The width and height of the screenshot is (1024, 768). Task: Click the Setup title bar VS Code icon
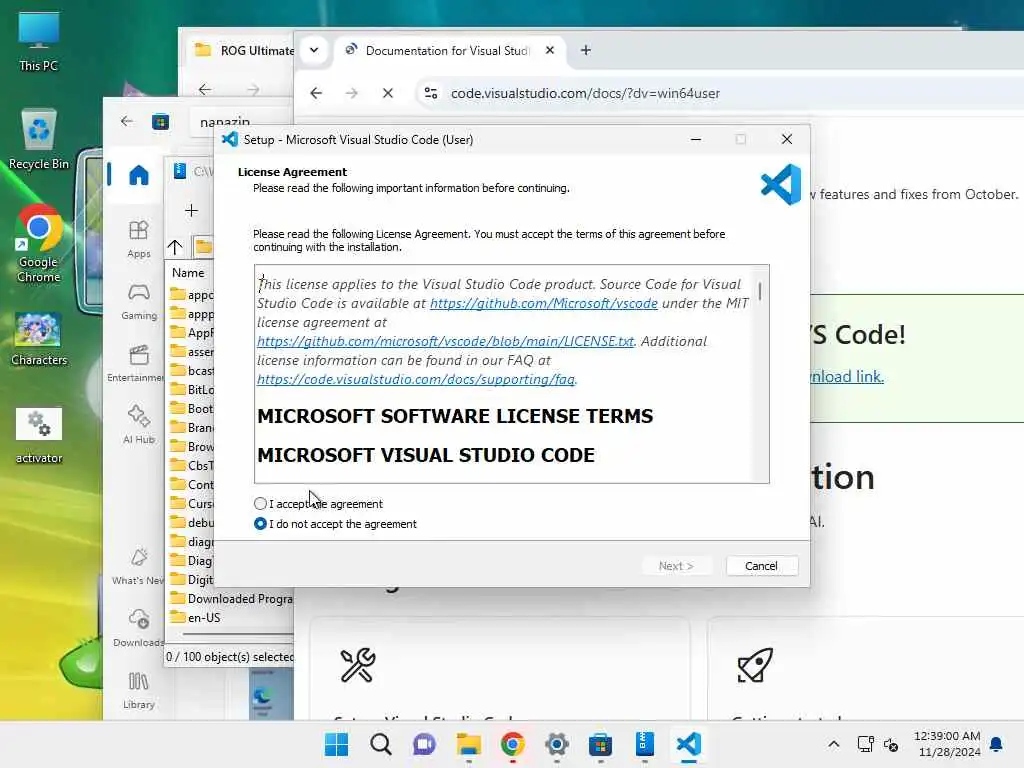coord(229,139)
